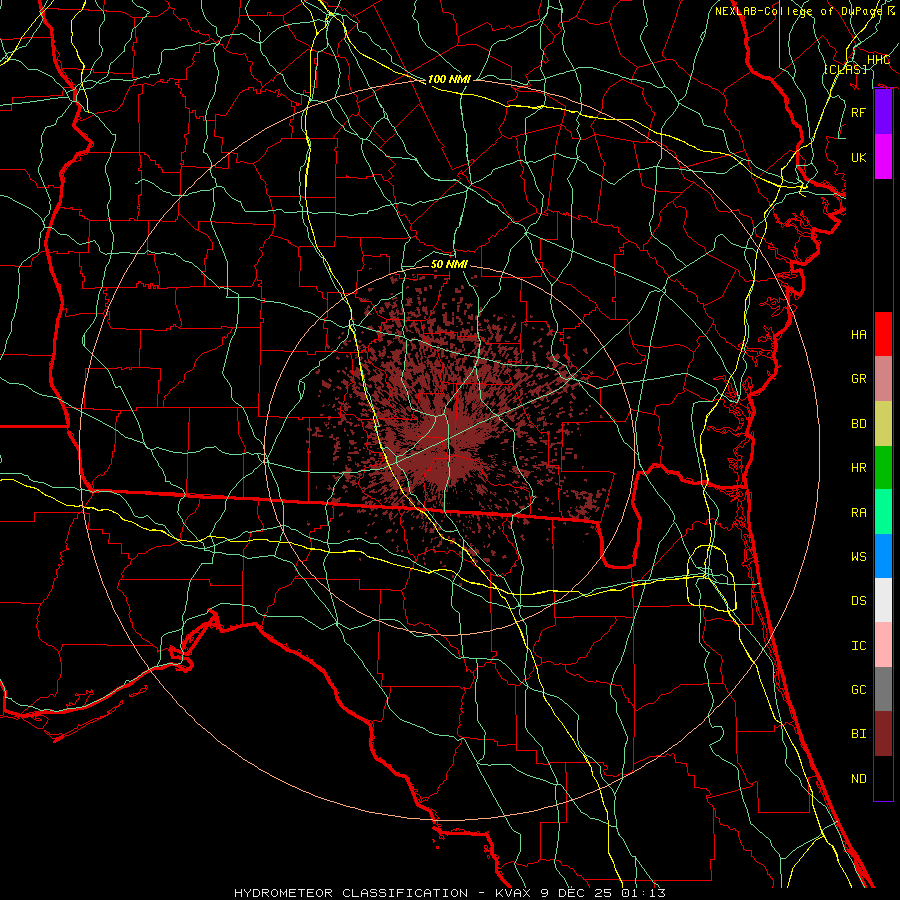This screenshot has height=900, width=900.
Task: Click the 'RA' legend label
Action: pos(859,513)
